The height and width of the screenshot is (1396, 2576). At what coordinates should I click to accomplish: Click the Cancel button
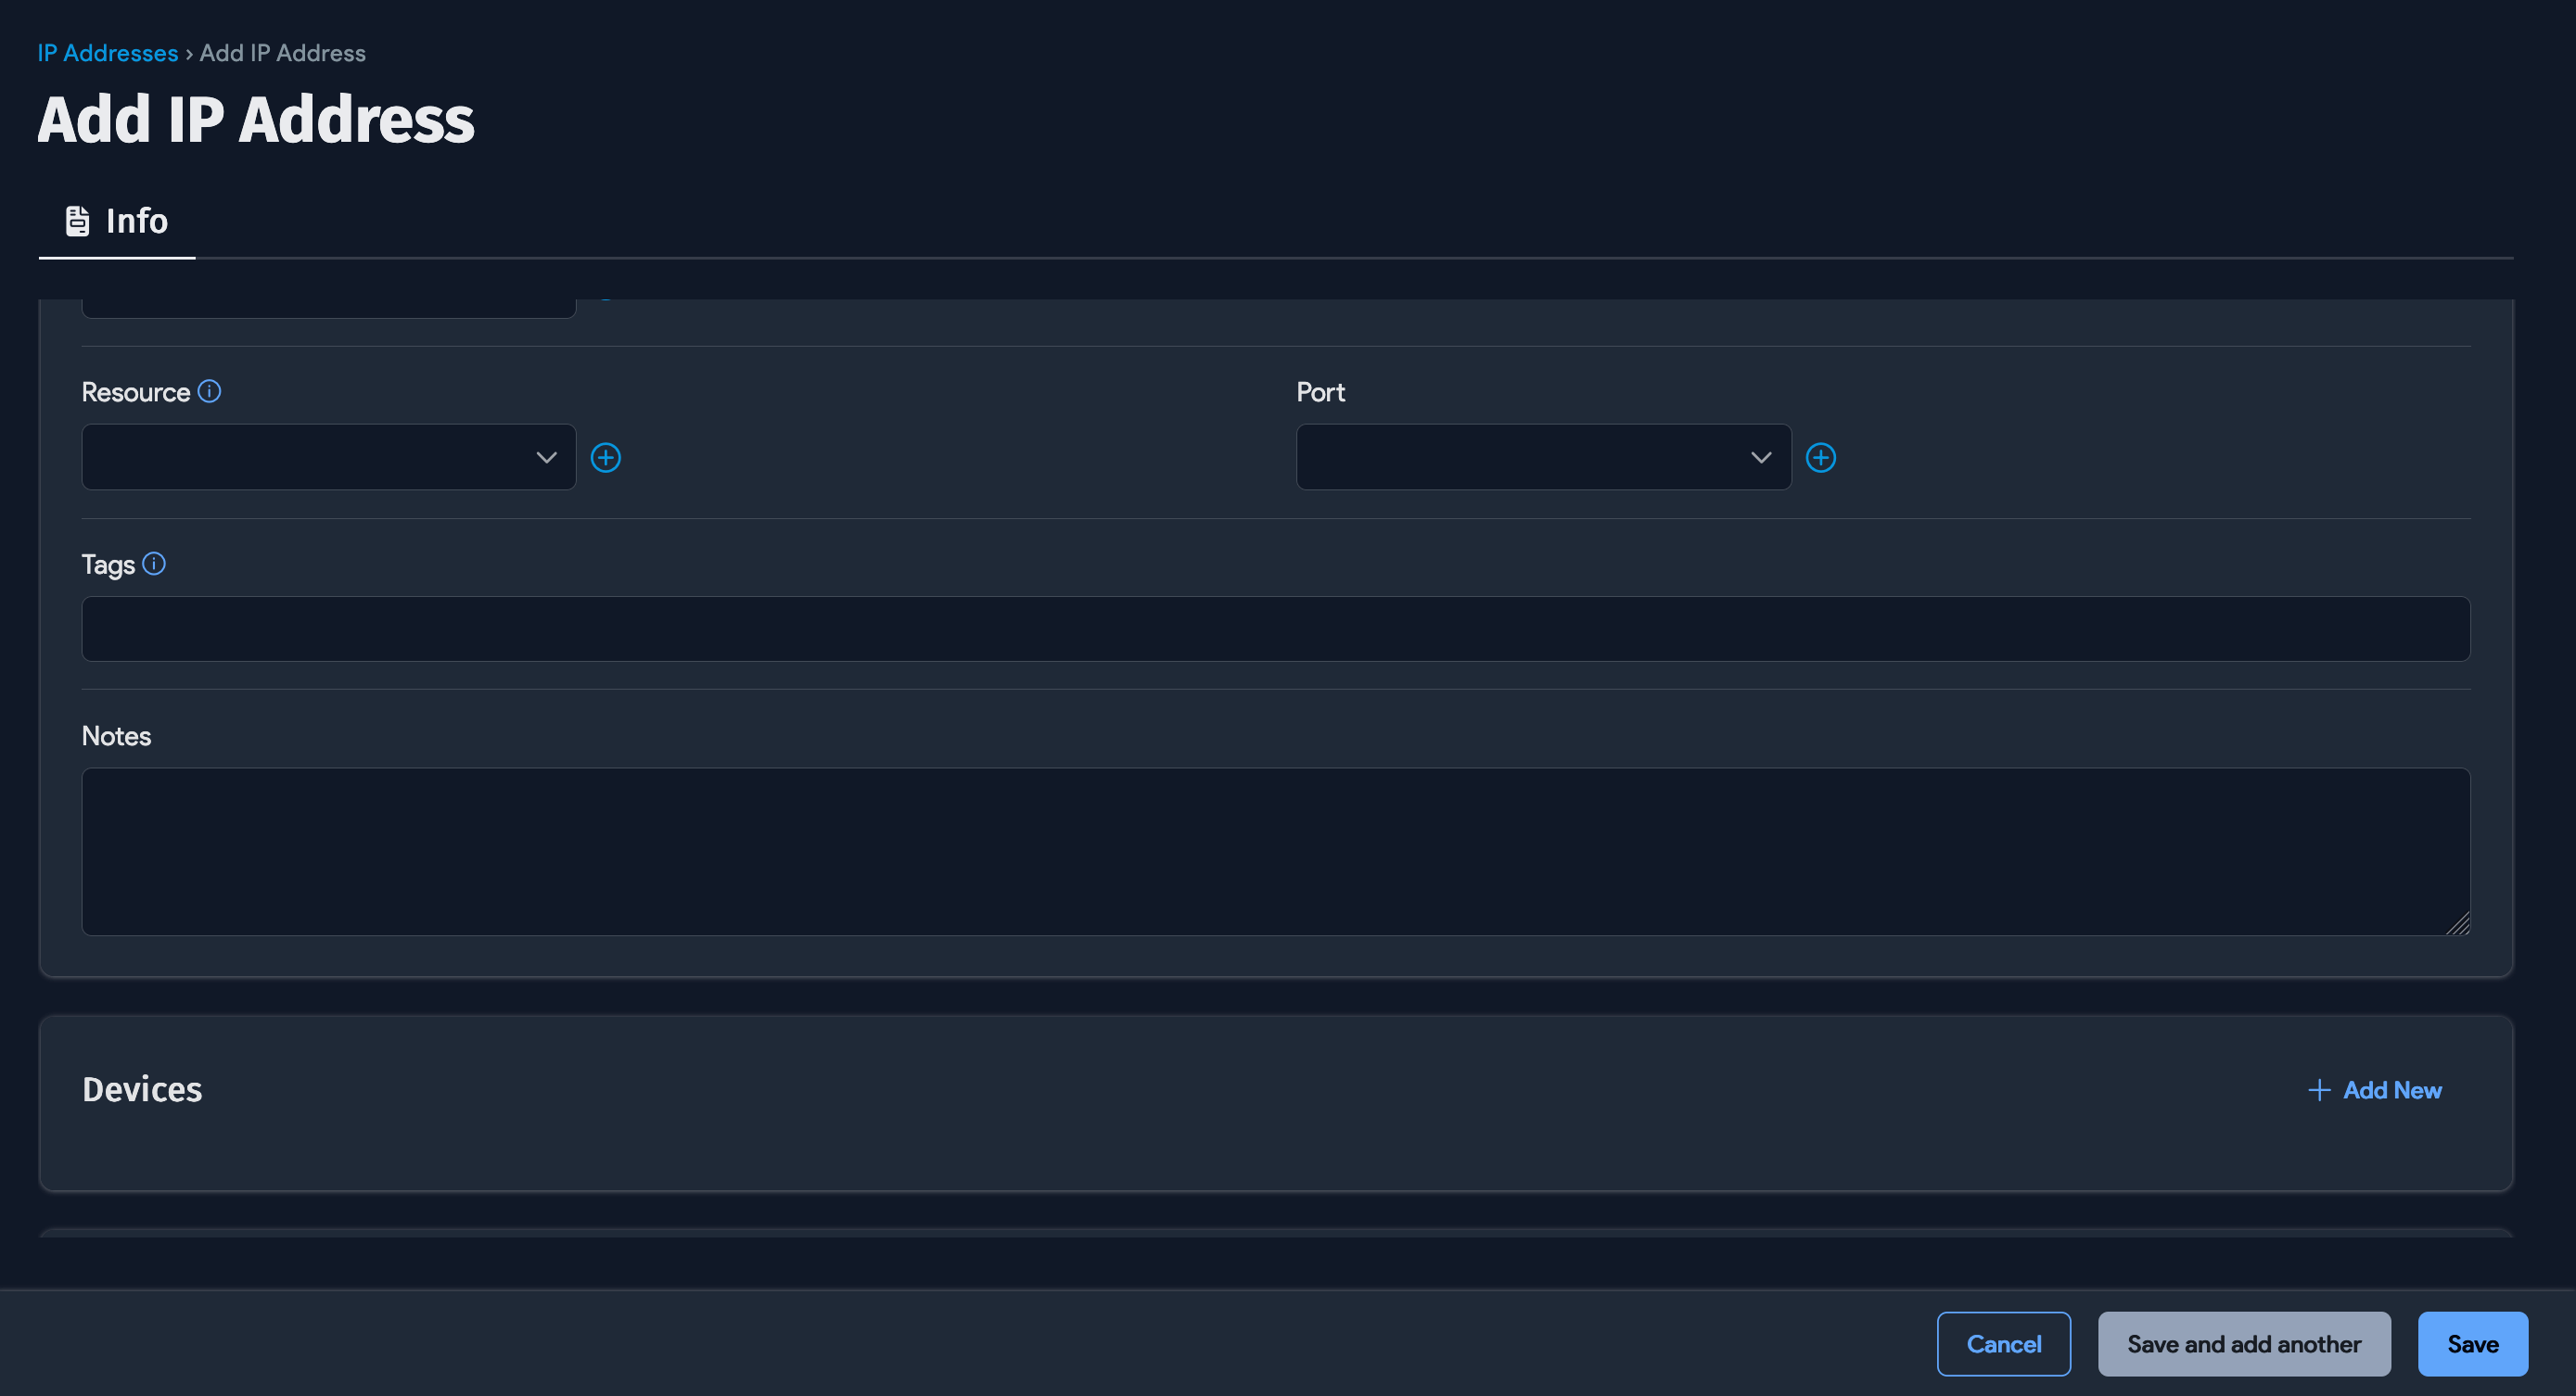click(2004, 1343)
